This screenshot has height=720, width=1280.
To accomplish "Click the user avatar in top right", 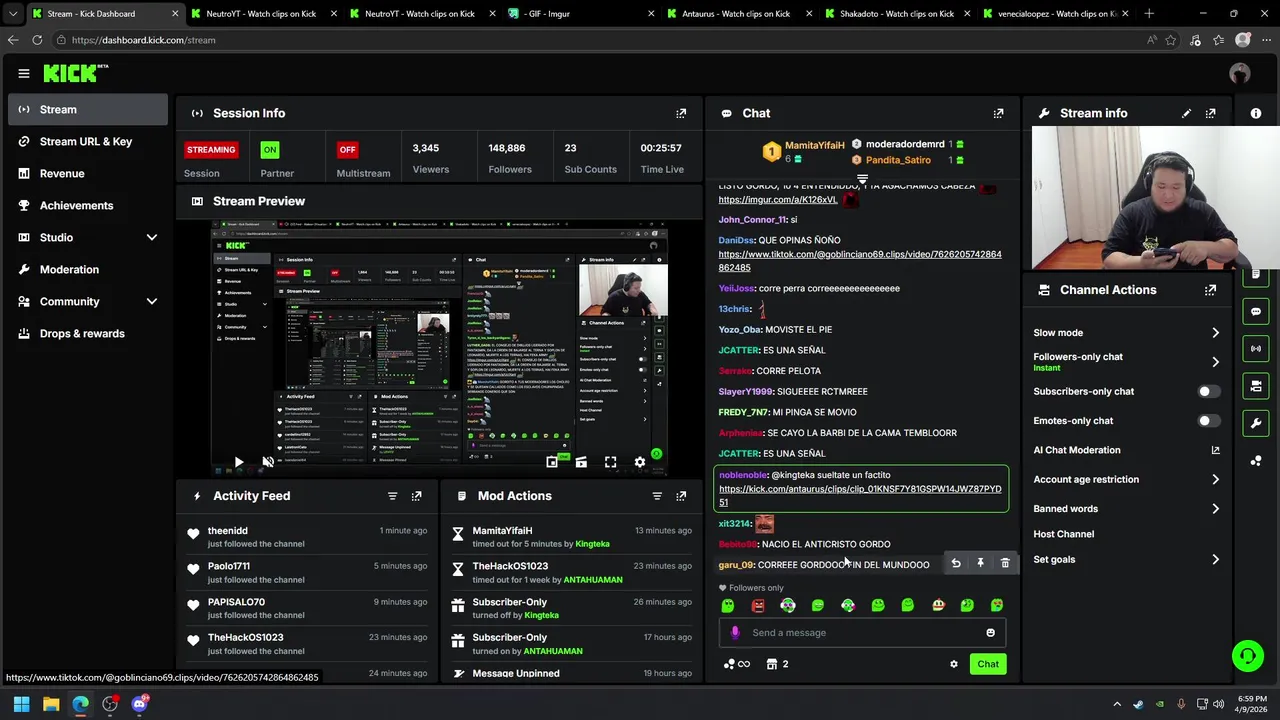I will point(1240,73).
